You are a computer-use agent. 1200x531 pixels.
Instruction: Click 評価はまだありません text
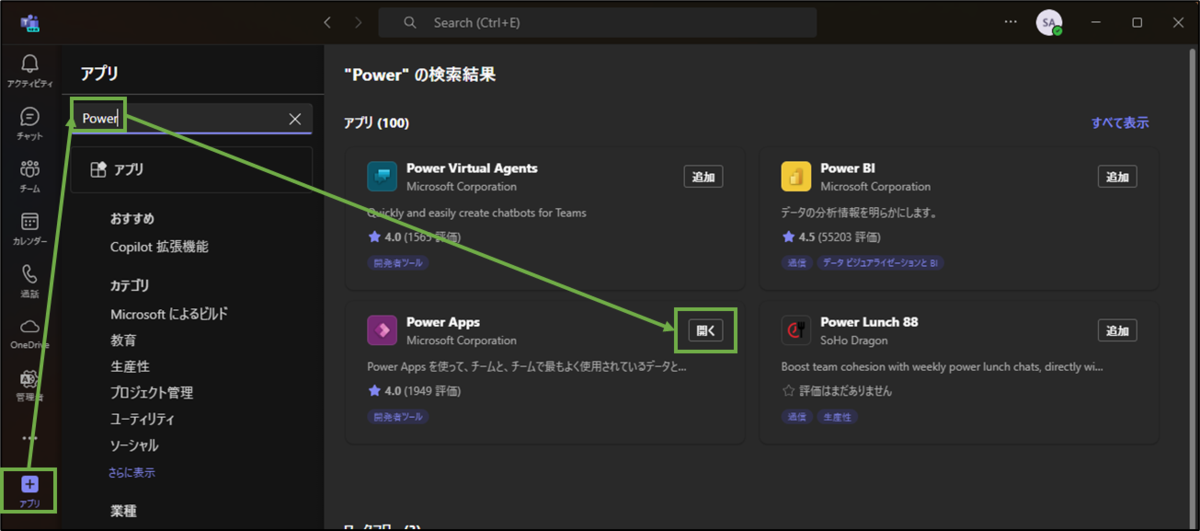[x=845, y=391]
